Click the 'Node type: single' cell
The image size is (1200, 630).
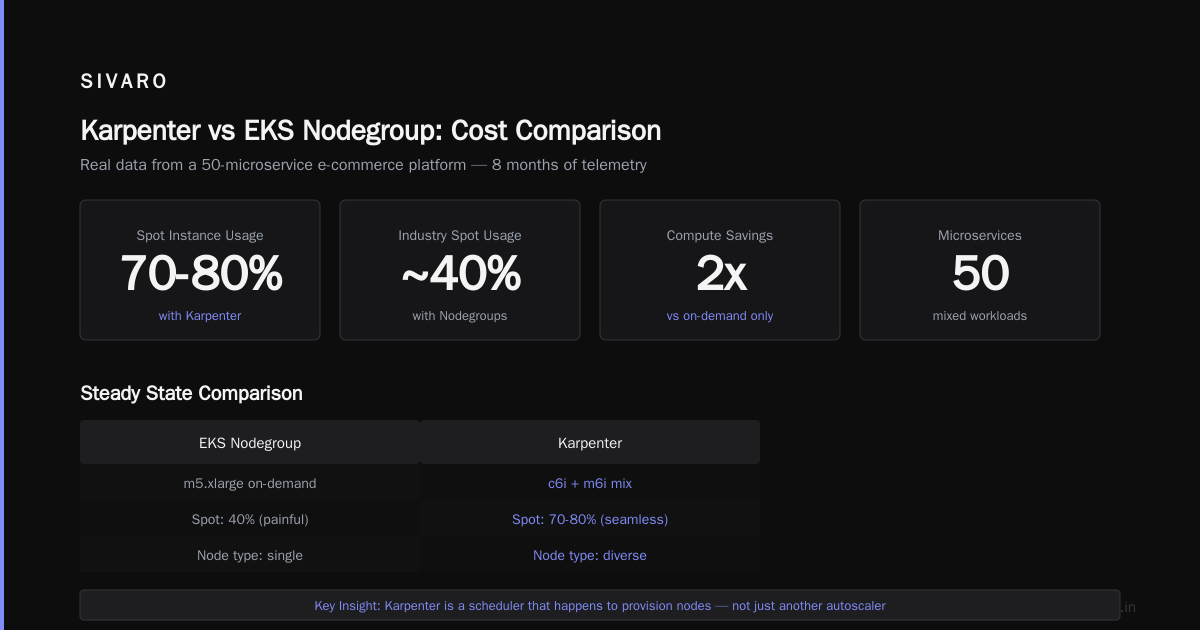click(x=250, y=555)
